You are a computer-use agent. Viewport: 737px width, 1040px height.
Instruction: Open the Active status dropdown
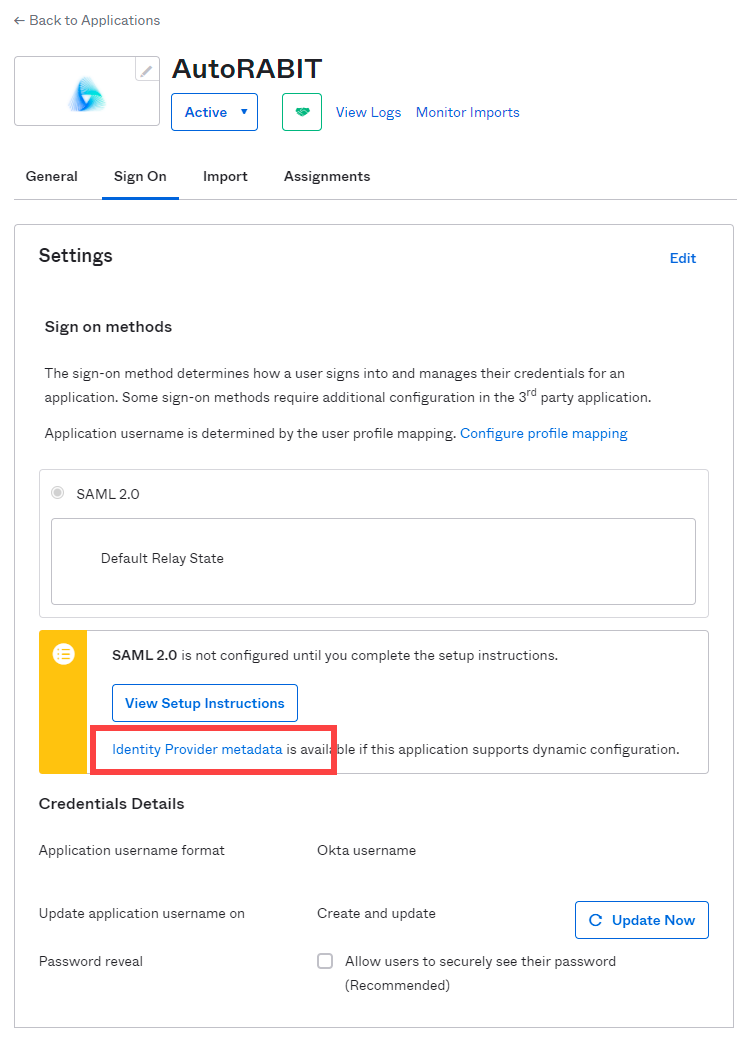[214, 112]
